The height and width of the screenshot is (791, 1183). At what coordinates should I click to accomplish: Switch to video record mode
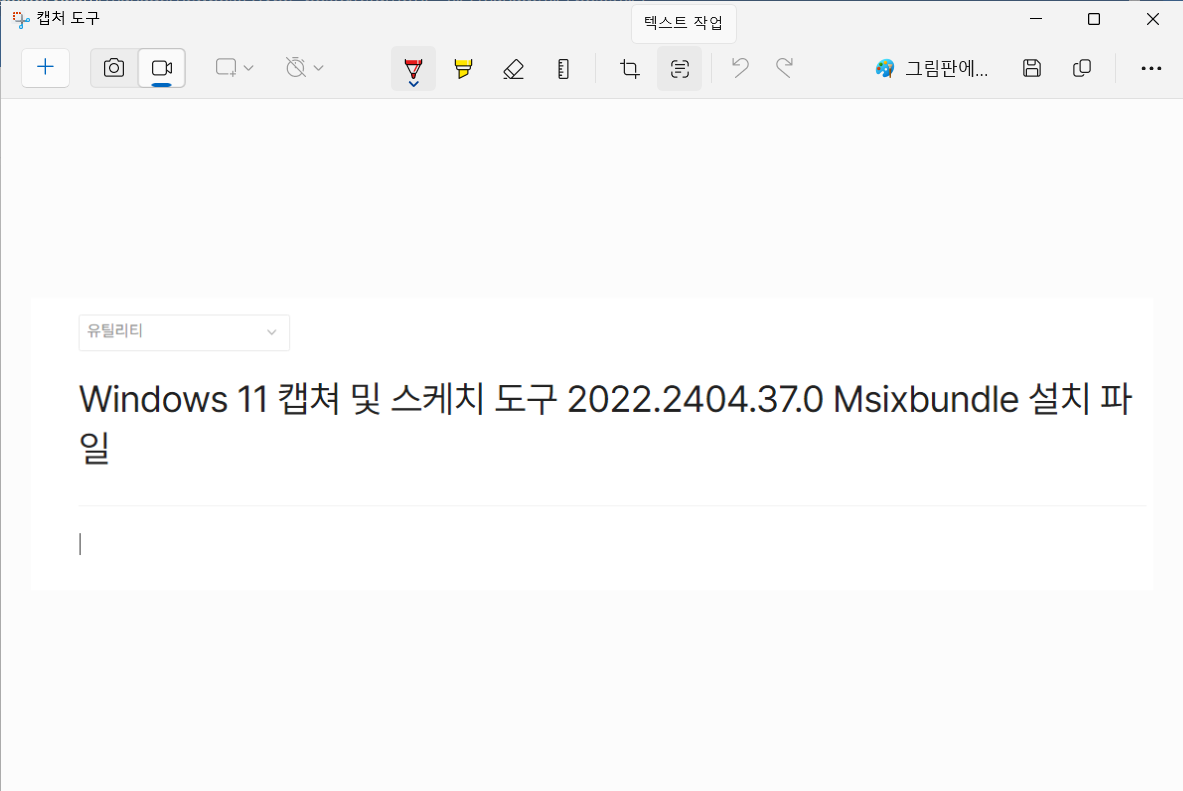pyautogui.click(x=161, y=68)
